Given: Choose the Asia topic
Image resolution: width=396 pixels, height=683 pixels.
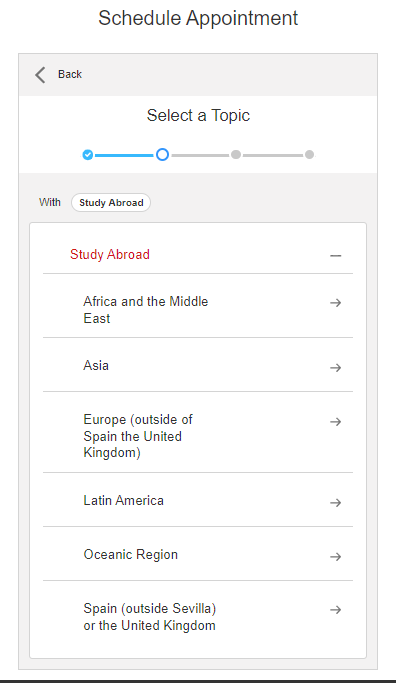Looking at the screenshot, I should 198,365.
